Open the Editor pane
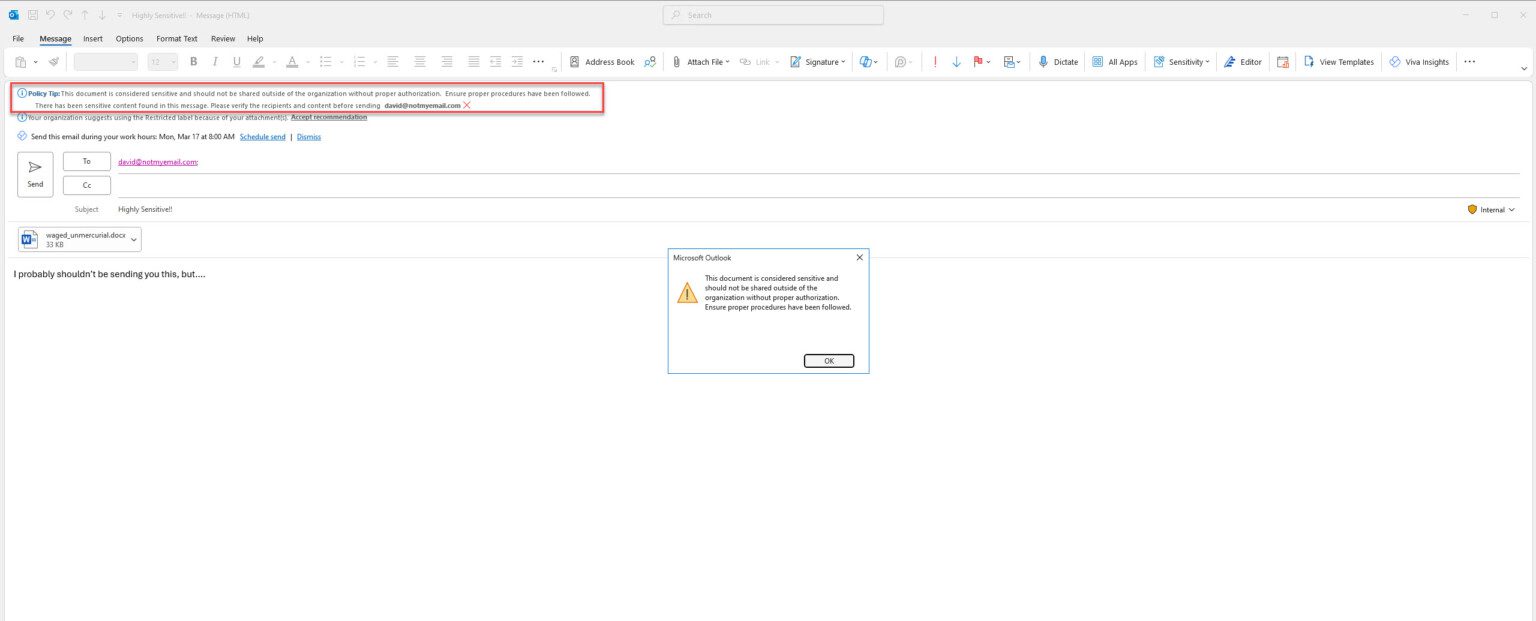This screenshot has width=1536, height=621. pyautogui.click(x=1243, y=61)
